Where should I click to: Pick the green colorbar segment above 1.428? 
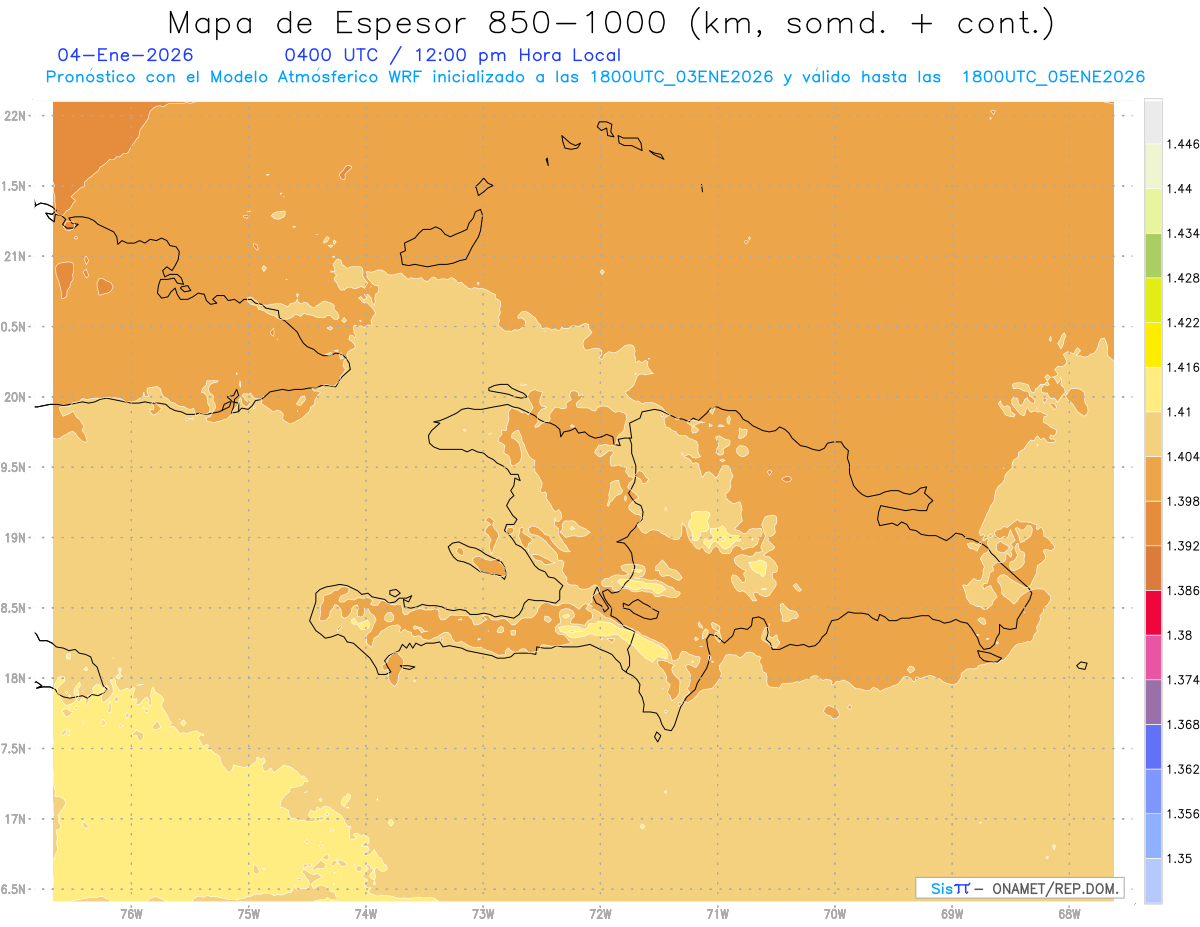coord(1153,255)
